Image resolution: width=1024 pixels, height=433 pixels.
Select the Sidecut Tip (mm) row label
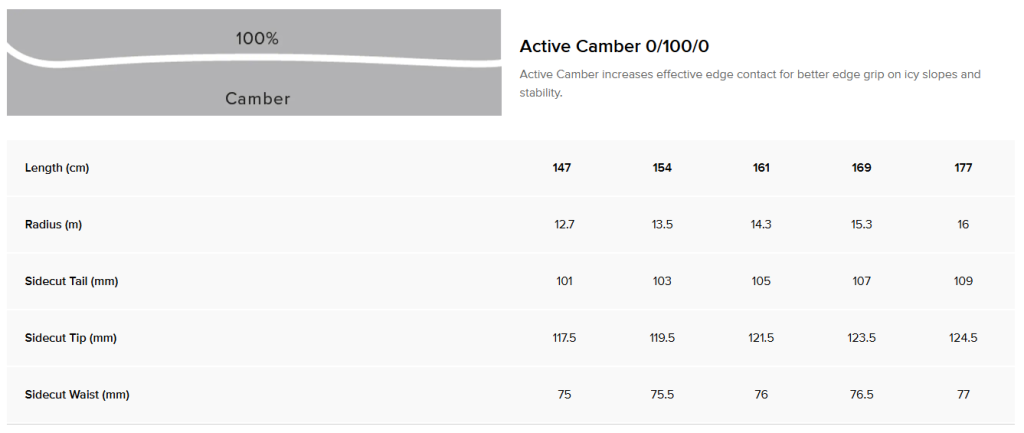70,338
